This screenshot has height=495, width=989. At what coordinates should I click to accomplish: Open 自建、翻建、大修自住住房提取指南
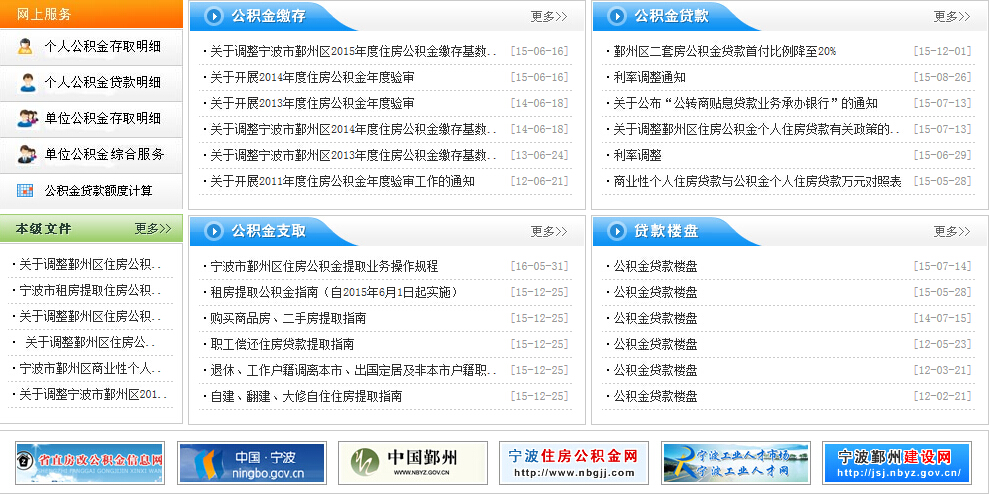tap(306, 397)
